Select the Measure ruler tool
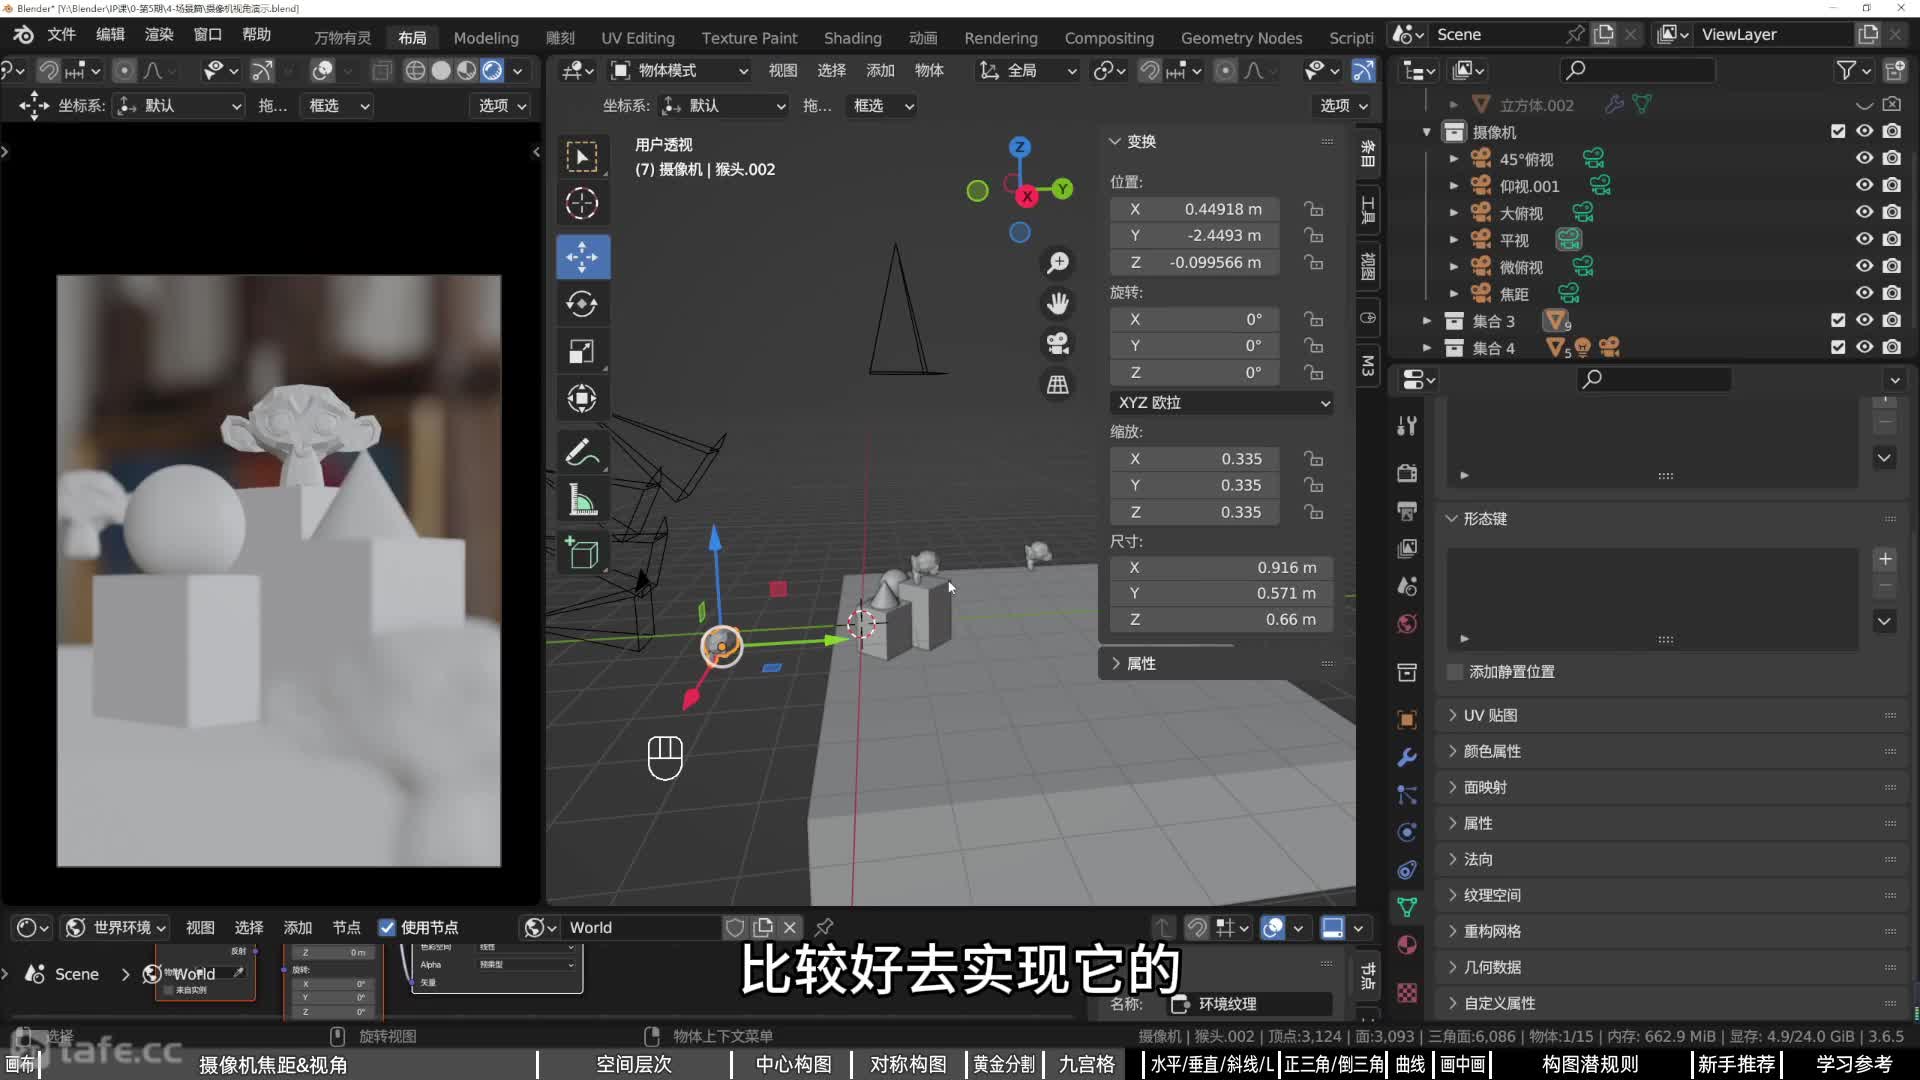 582,499
